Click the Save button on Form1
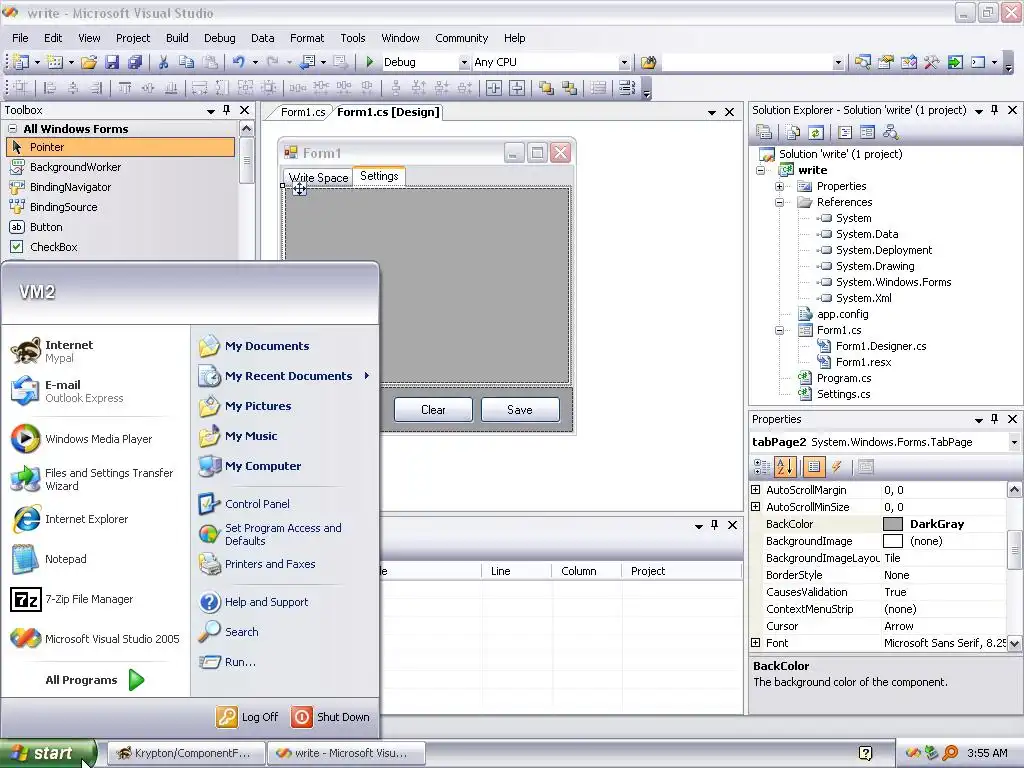The height and width of the screenshot is (768, 1024). [x=520, y=409]
